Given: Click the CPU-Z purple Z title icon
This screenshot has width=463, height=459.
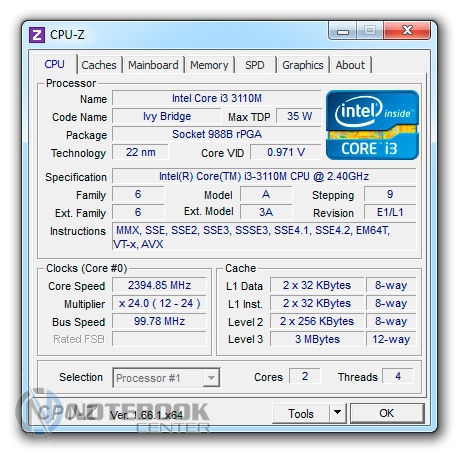Looking at the screenshot, I should (37, 35).
